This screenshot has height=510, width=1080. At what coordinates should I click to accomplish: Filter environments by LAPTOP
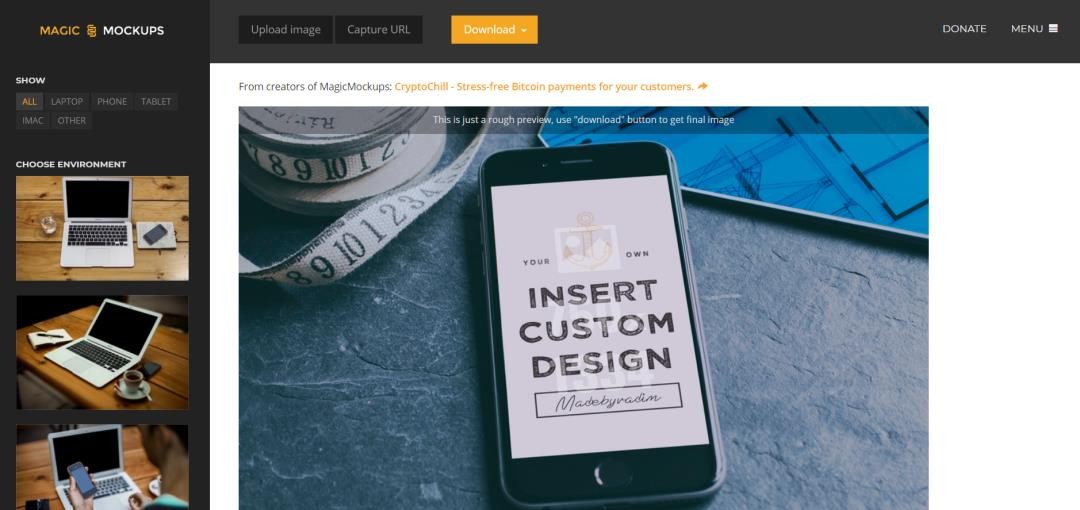(67, 101)
